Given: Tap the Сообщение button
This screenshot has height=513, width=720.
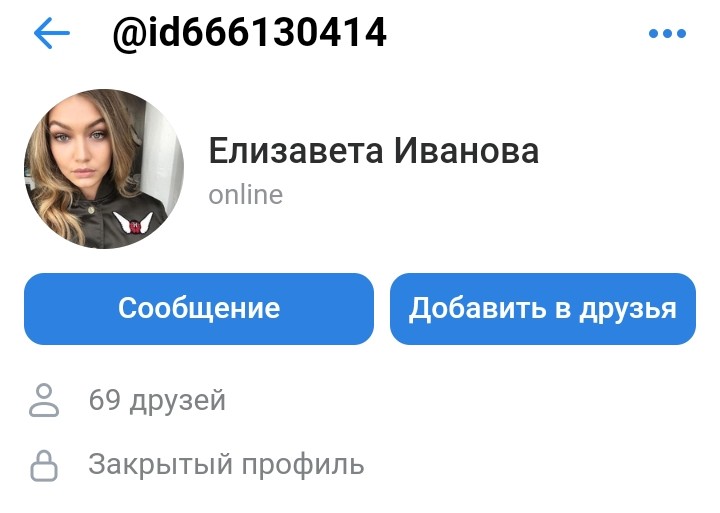Looking at the screenshot, I should (199, 309).
